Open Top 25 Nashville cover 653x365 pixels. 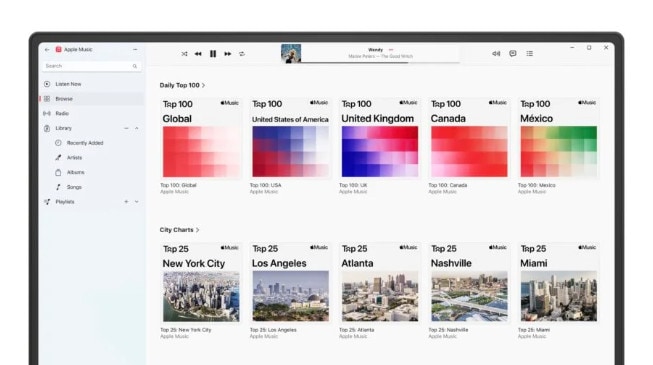click(x=469, y=283)
